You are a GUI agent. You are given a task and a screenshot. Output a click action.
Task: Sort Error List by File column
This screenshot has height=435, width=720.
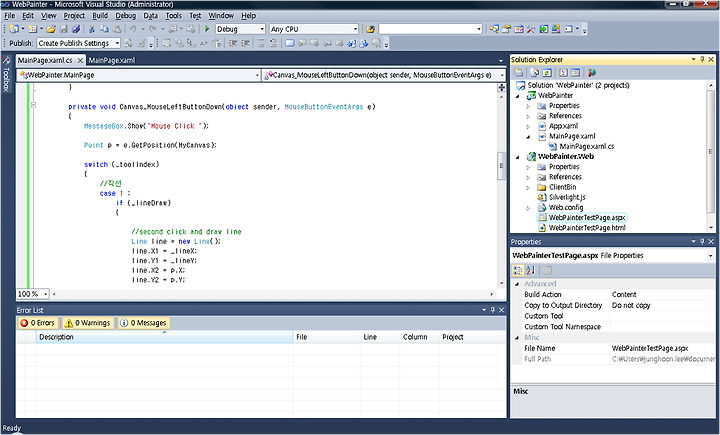(x=326, y=337)
